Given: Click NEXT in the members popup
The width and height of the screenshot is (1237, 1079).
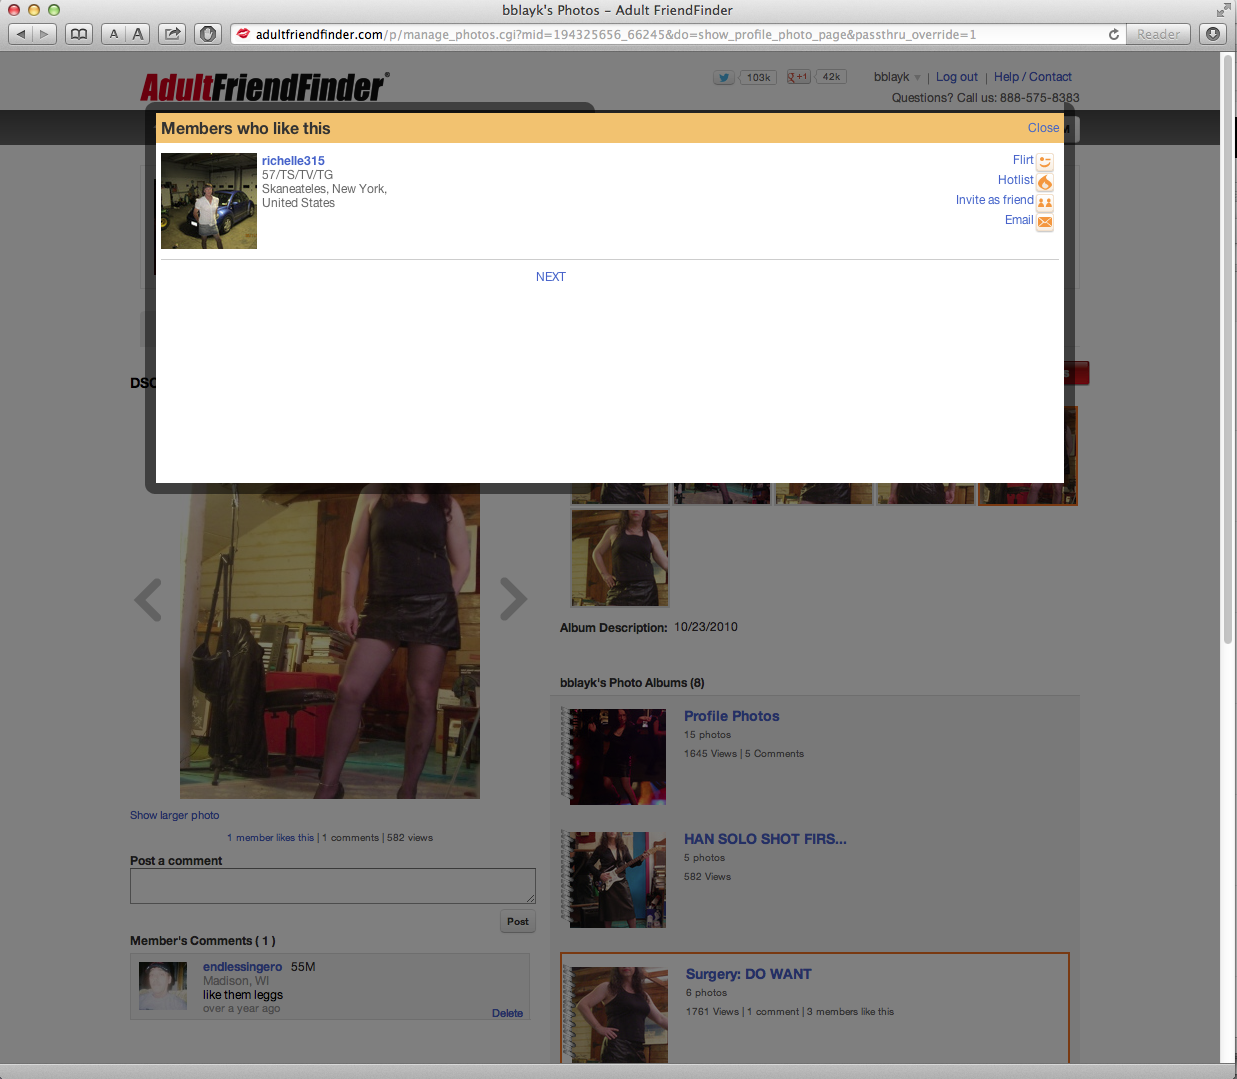Looking at the screenshot, I should 550,276.
